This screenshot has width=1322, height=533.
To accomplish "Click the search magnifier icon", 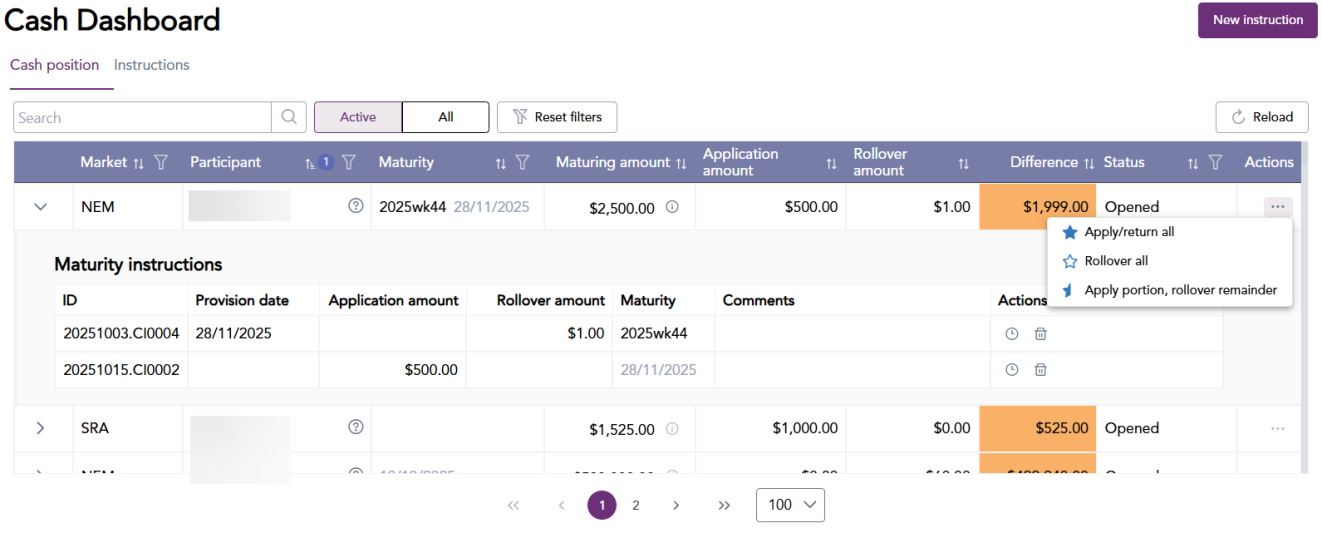I will point(288,117).
